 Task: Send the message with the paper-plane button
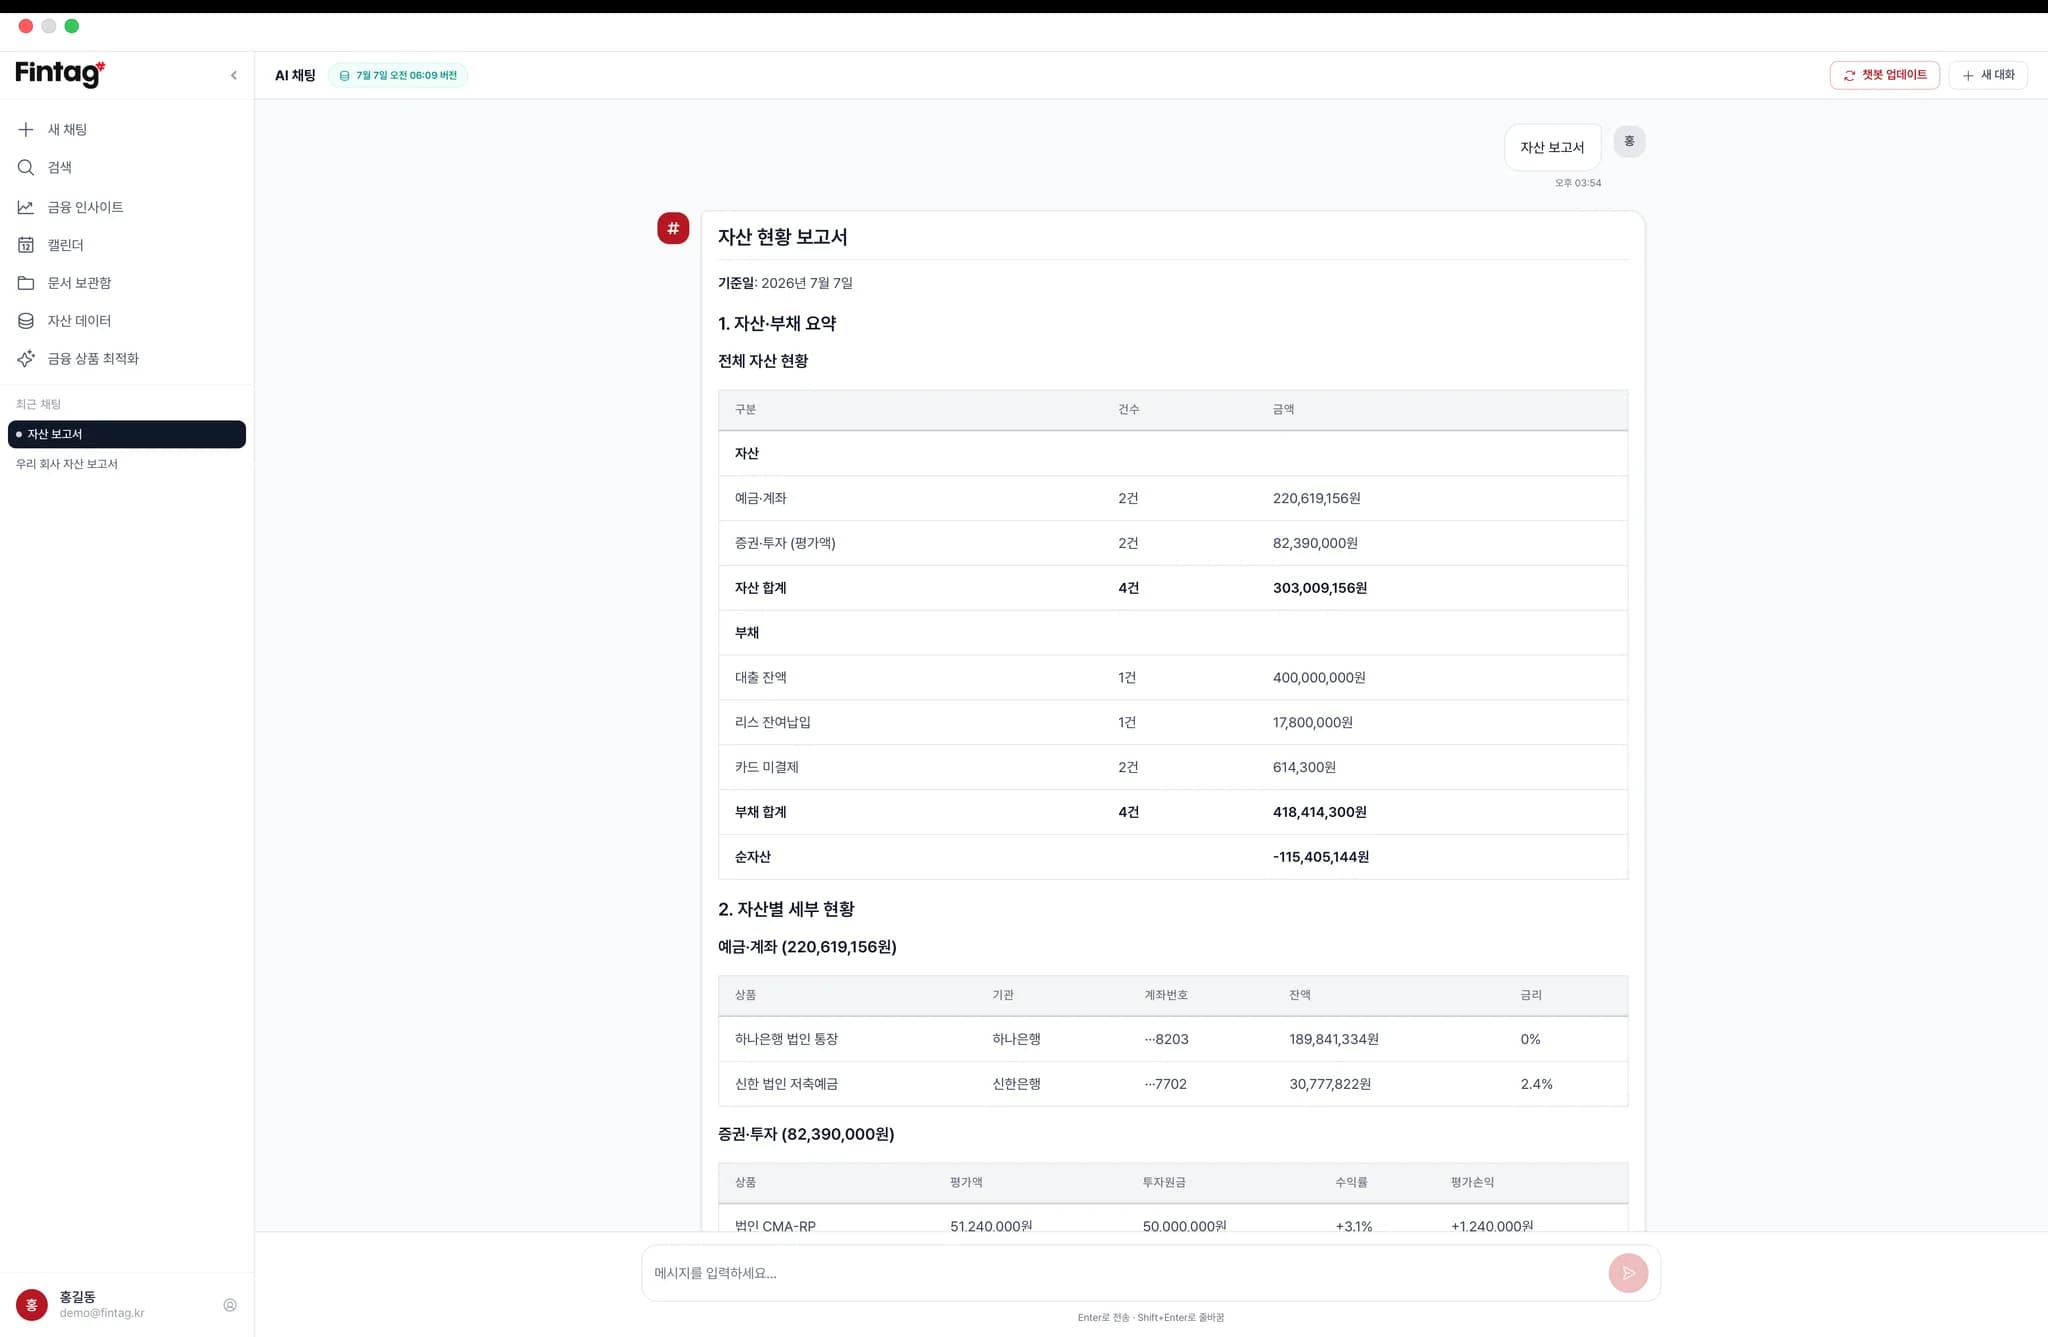(1628, 1273)
